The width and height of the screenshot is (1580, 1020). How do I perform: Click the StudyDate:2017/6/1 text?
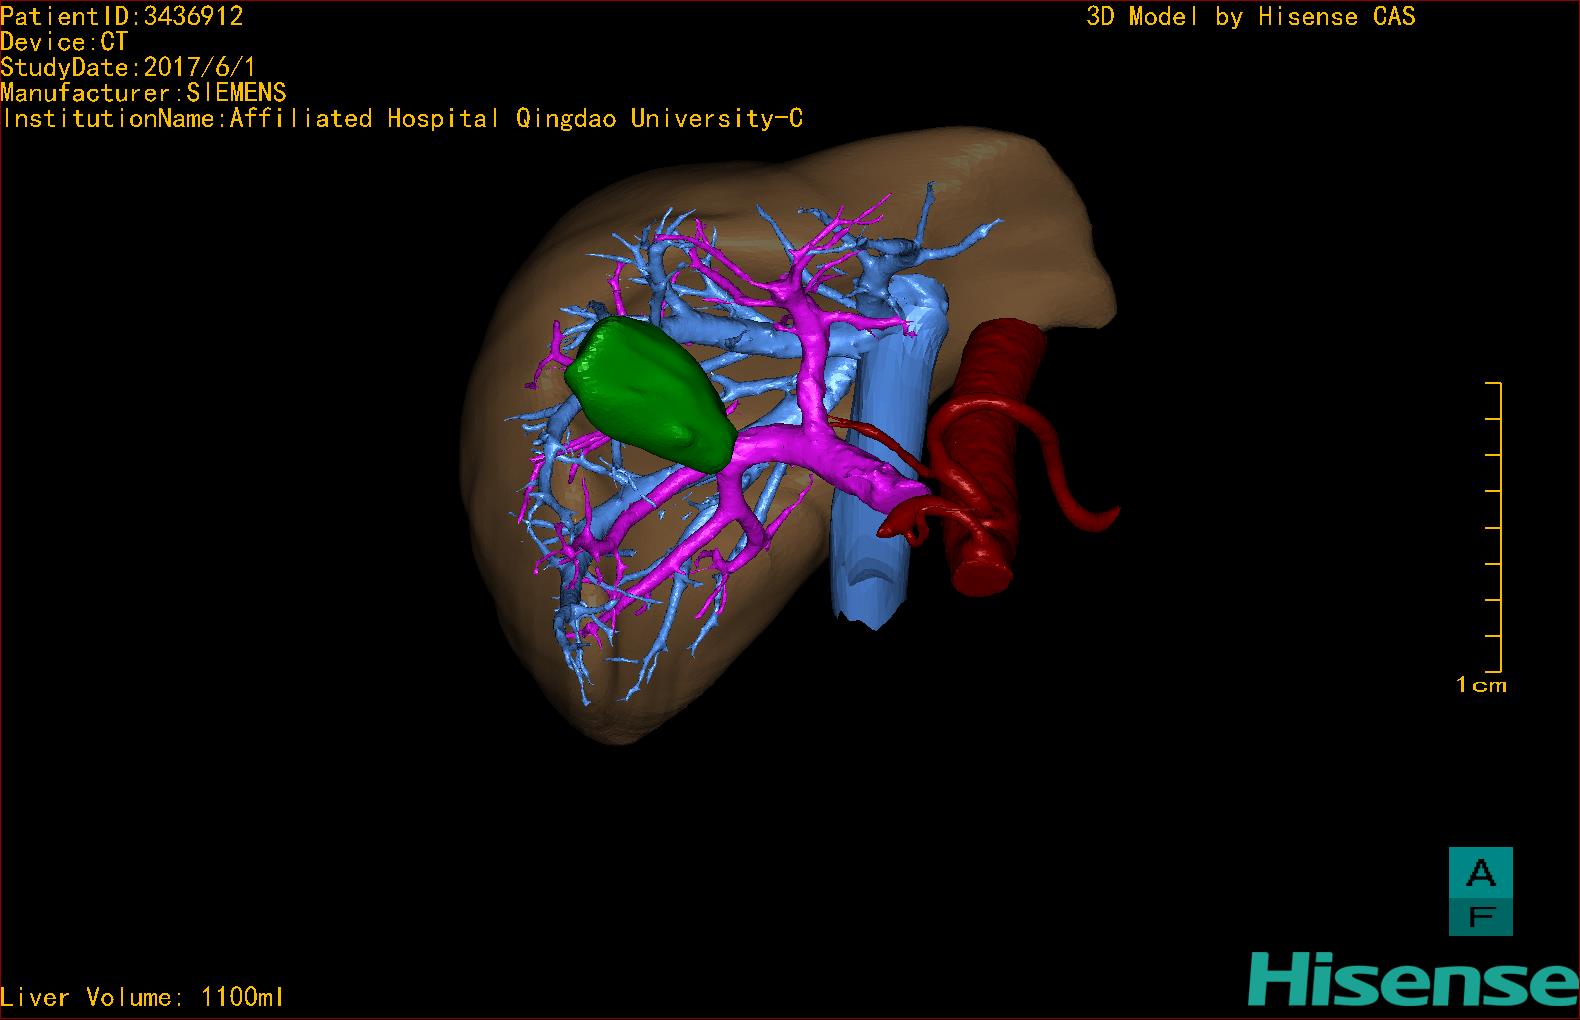(x=127, y=68)
